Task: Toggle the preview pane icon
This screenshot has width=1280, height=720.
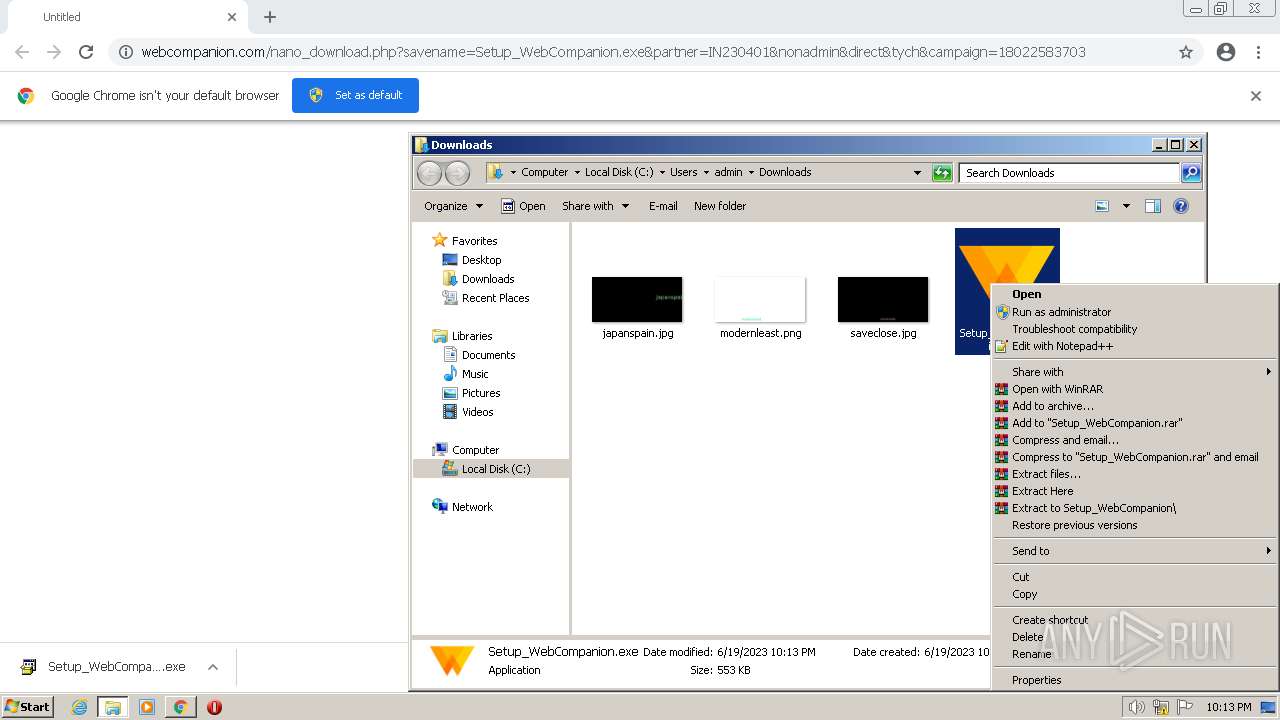Action: [x=1153, y=206]
